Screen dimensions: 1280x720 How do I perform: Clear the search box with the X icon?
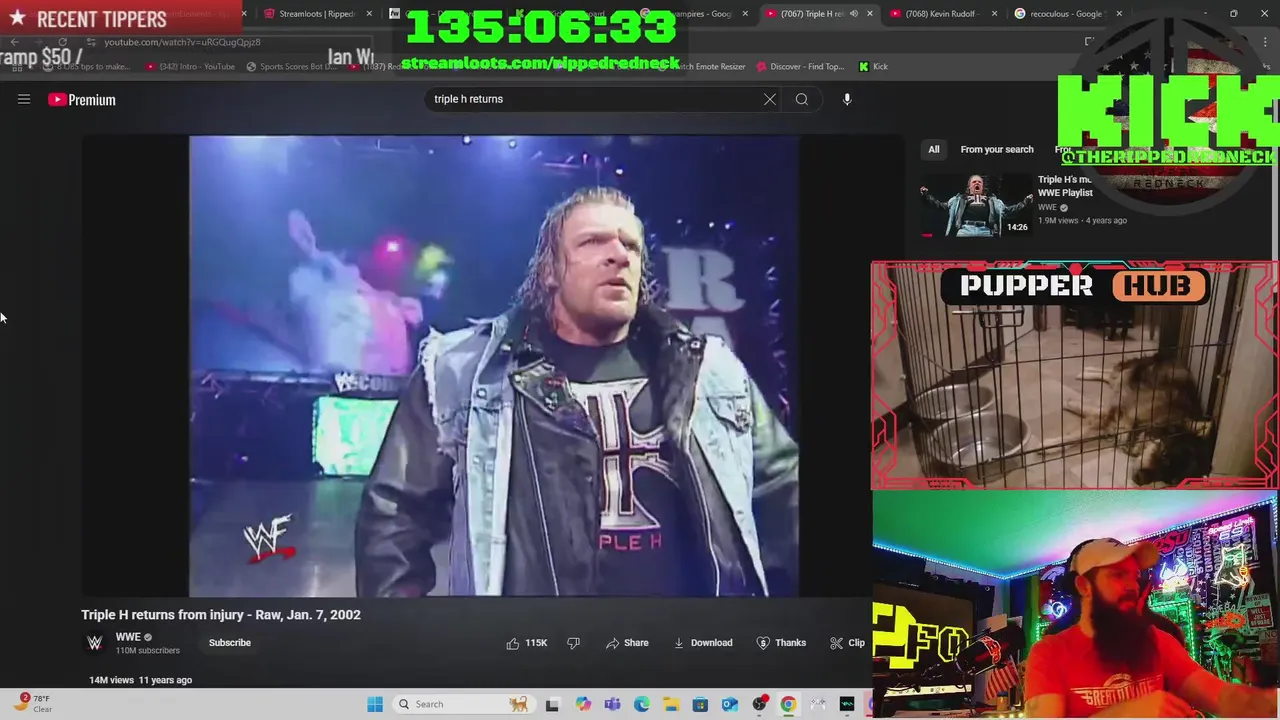pyautogui.click(x=770, y=99)
